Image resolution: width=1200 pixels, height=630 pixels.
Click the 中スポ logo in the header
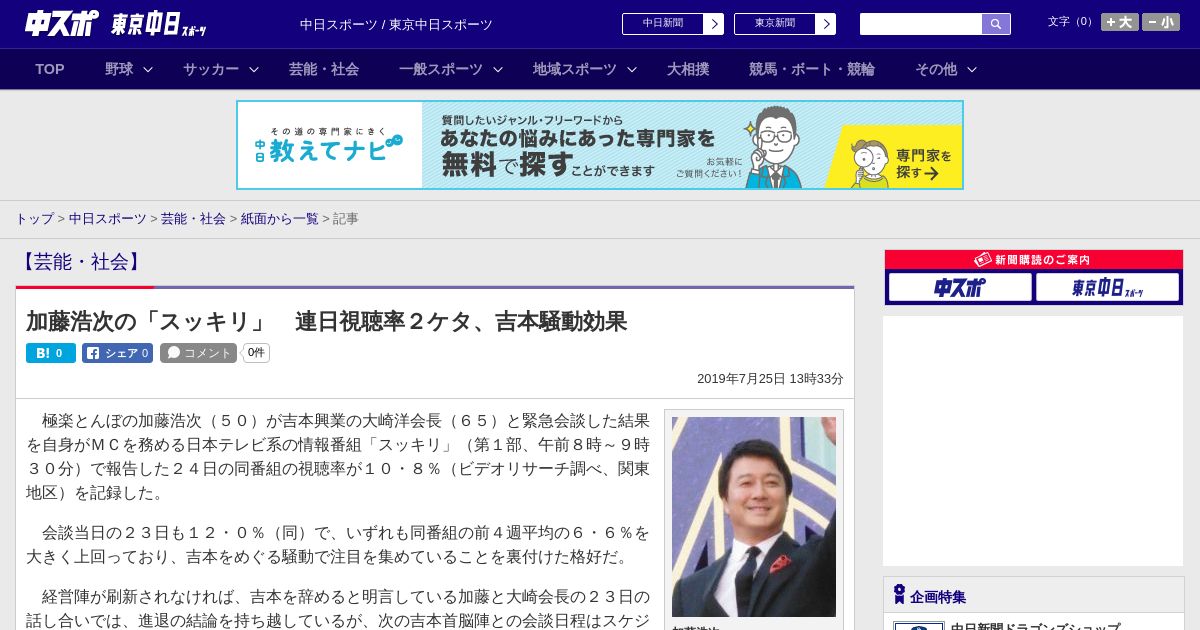[62, 23]
